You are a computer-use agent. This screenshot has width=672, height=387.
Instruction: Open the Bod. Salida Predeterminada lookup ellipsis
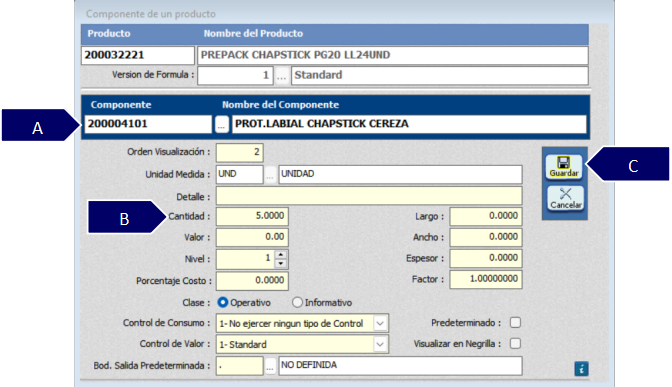270,366
